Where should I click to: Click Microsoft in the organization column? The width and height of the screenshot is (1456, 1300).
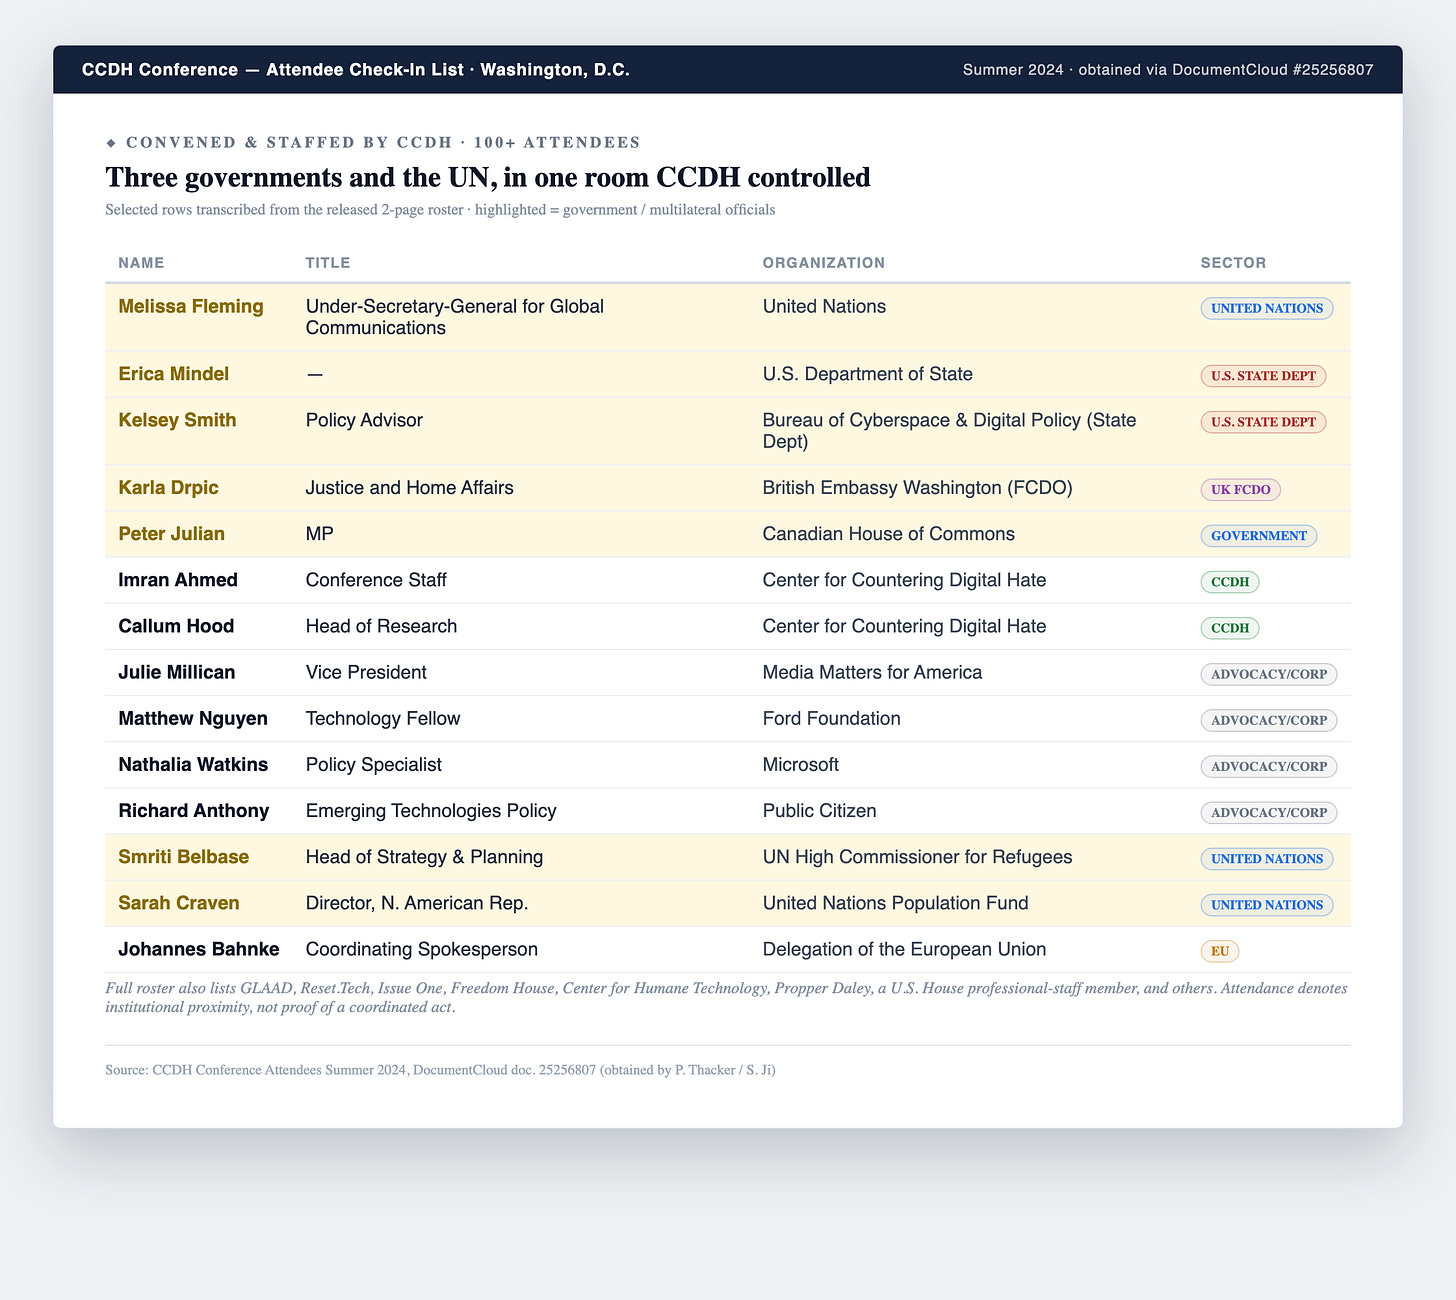(x=801, y=764)
